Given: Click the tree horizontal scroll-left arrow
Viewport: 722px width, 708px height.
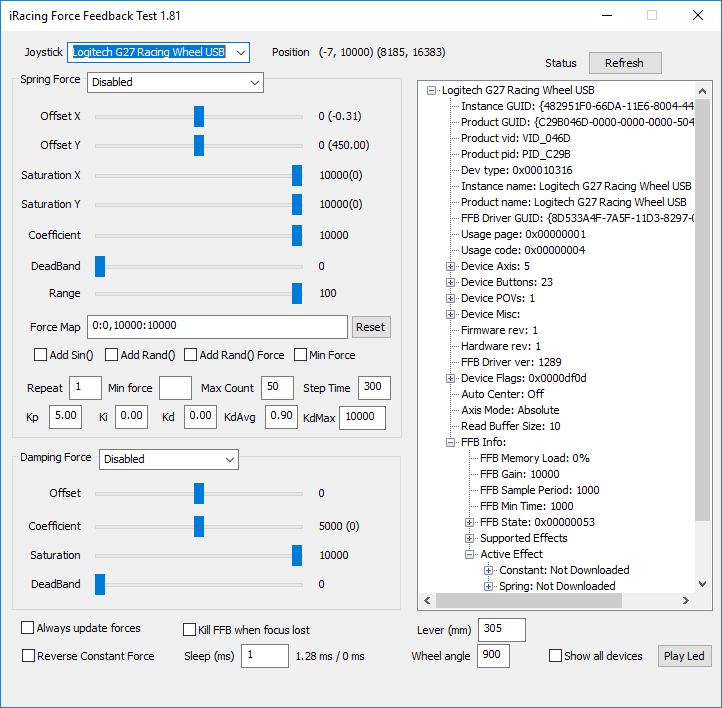Looking at the screenshot, I should click(427, 601).
